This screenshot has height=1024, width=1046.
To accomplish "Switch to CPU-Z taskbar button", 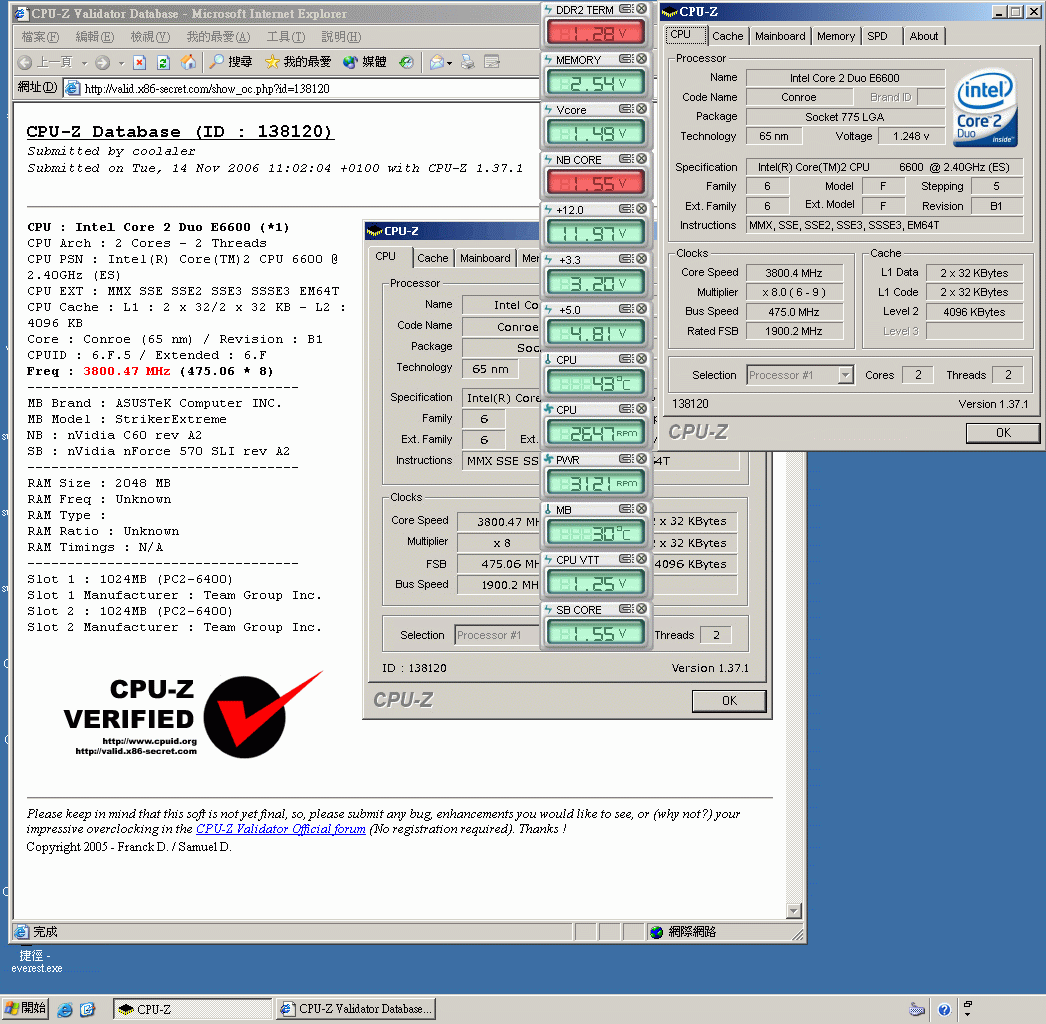I will pos(193,1009).
